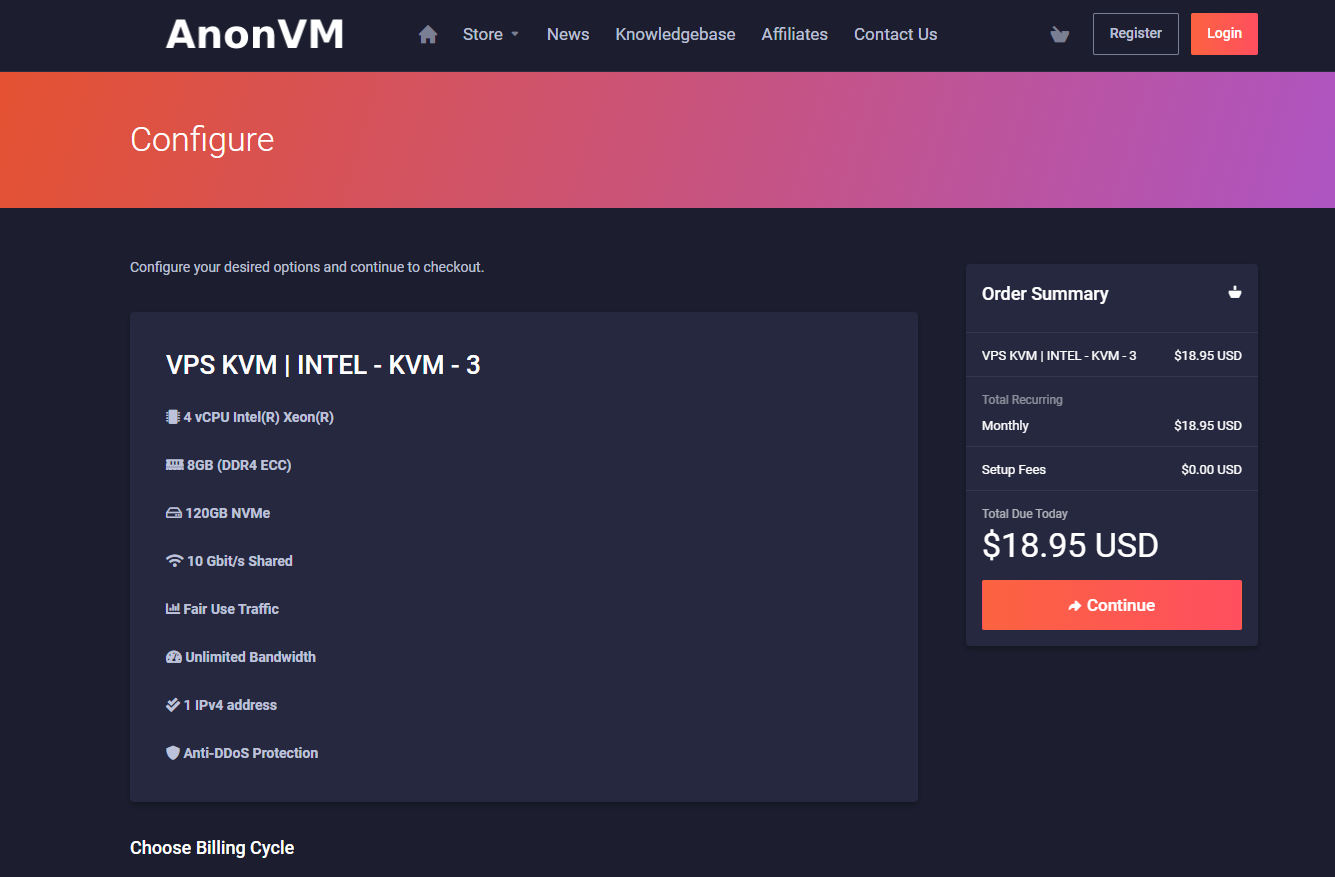Expand the Store dropdown menu

coord(484,34)
